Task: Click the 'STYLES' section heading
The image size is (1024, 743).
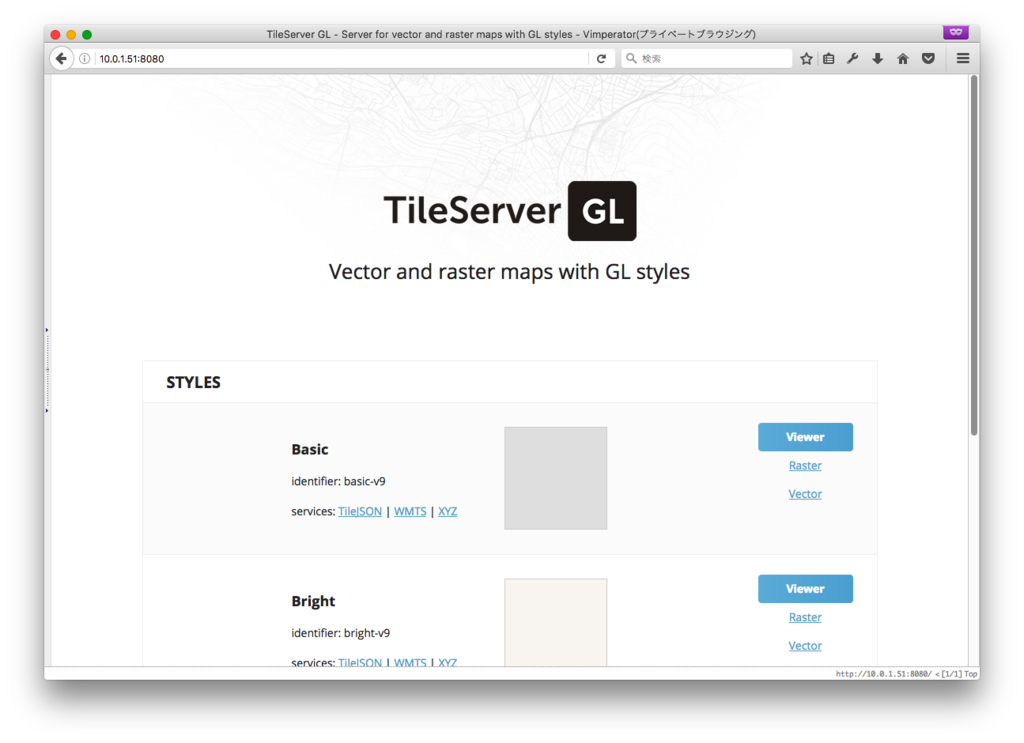Action: (x=193, y=383)
